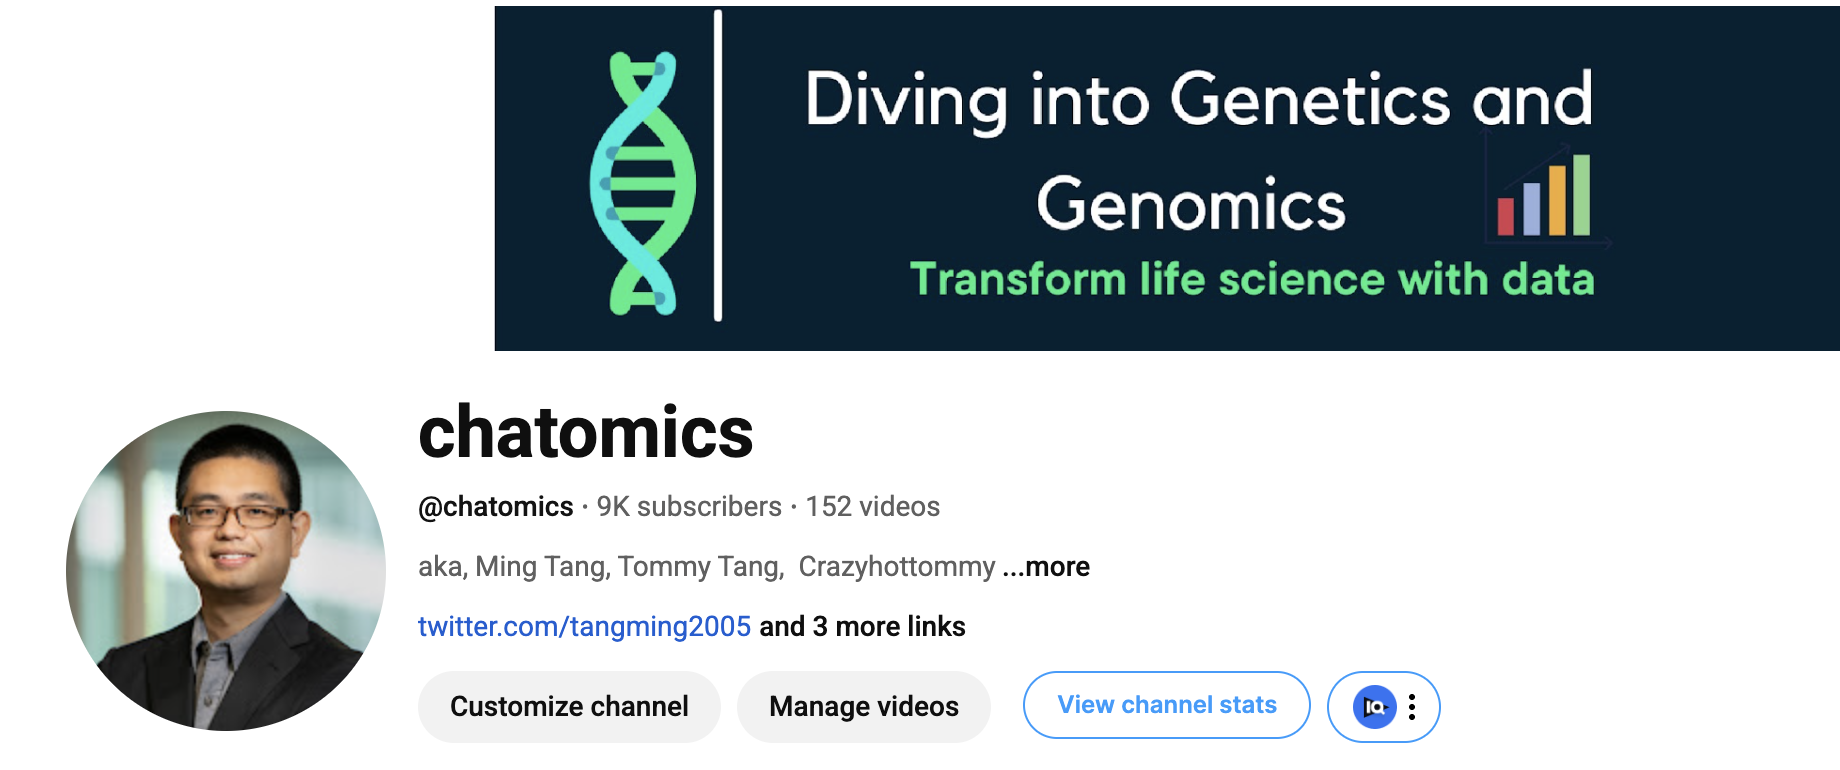Open View channel stats
This screenshot has width=1840, height=770.
1167,705
